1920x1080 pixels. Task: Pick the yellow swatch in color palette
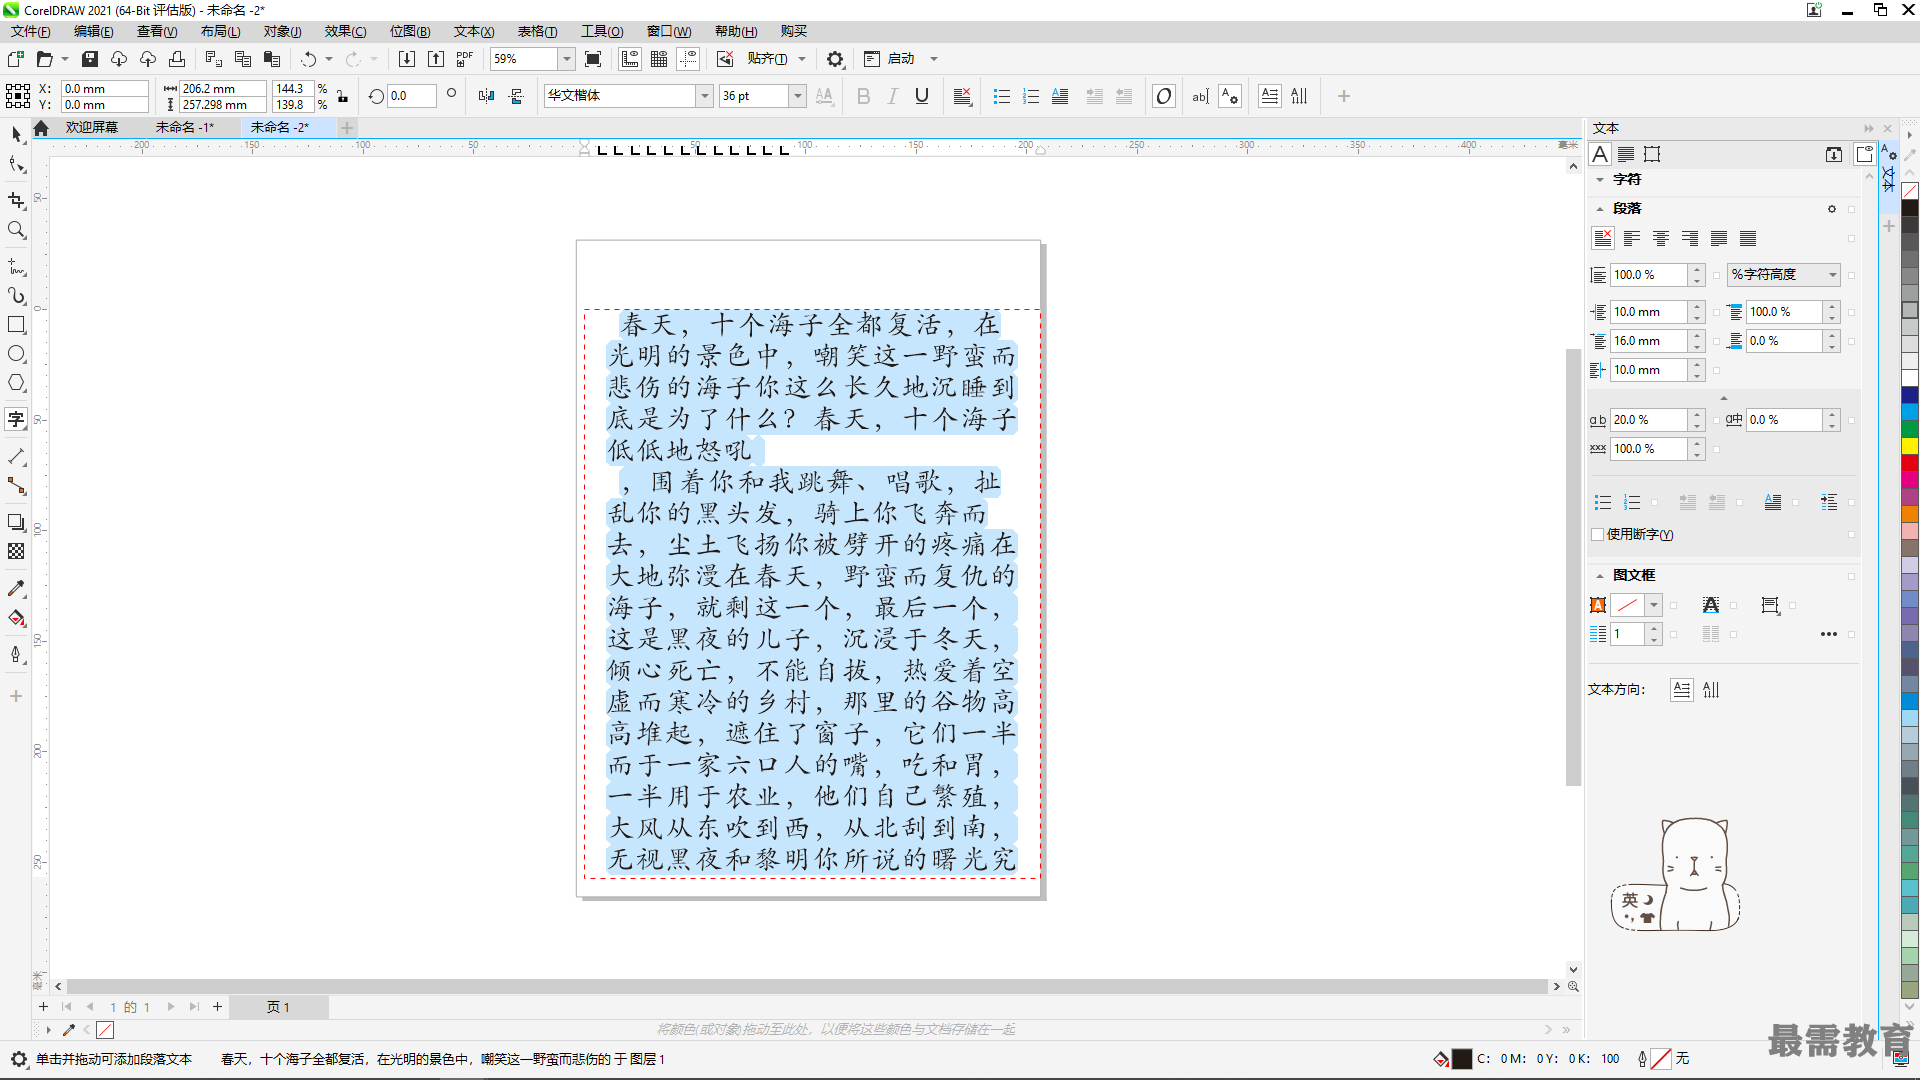1910,445
